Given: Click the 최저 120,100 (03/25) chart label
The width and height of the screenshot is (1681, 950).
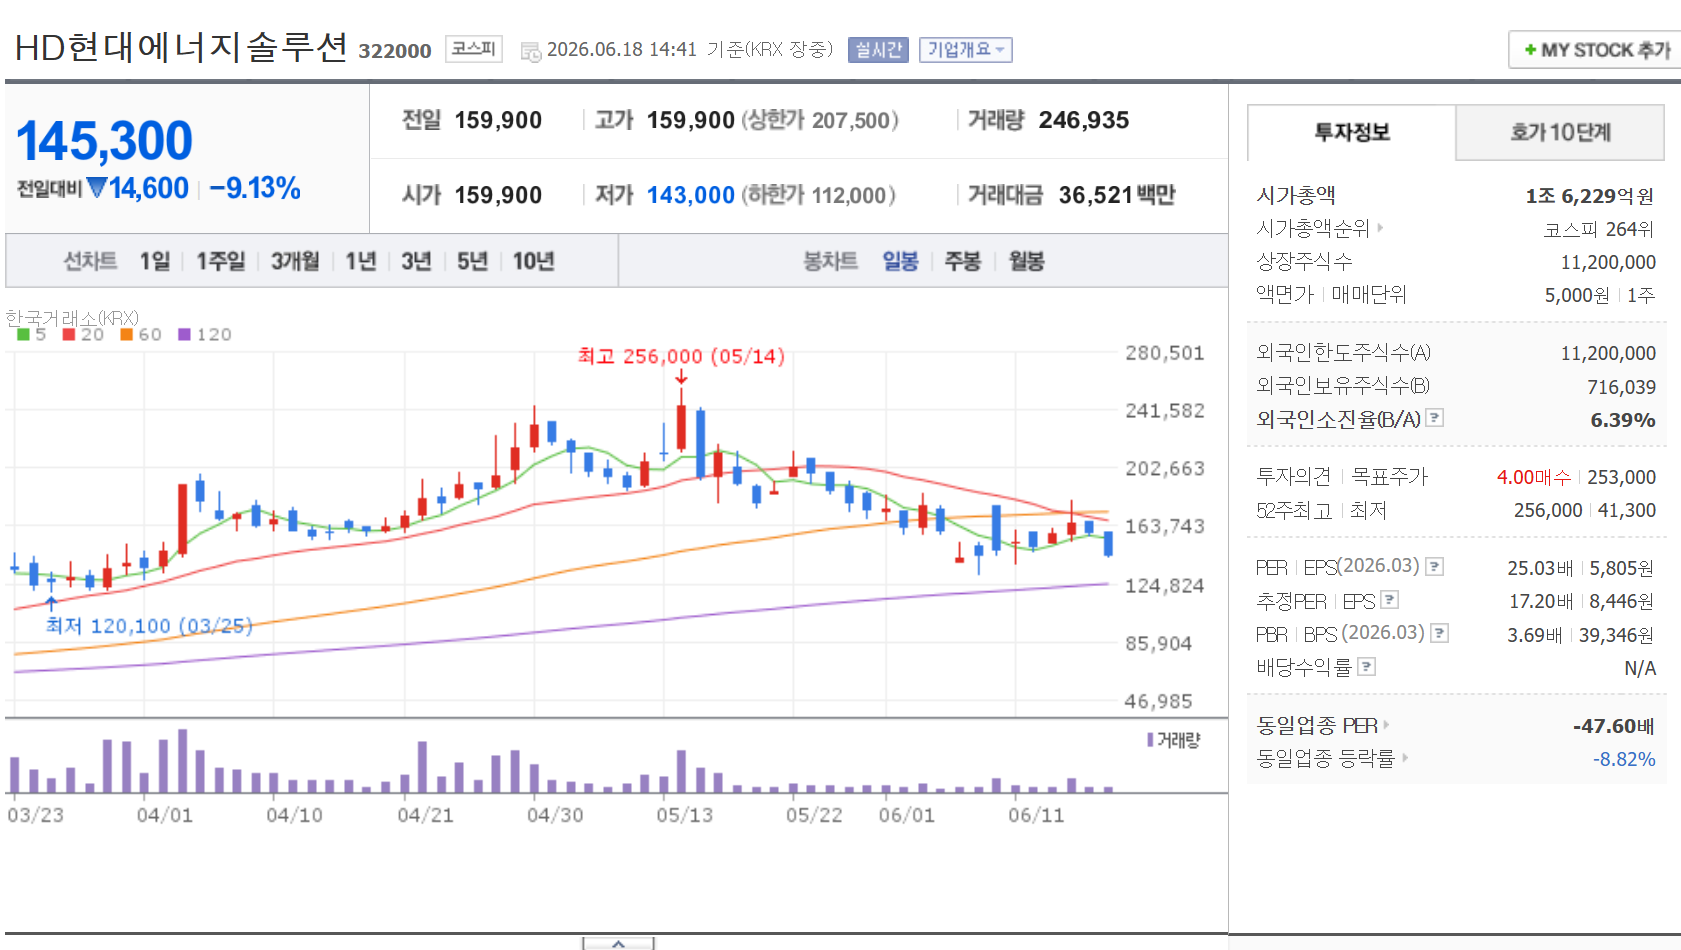Looking at the screenshot, I should [149, 625].
